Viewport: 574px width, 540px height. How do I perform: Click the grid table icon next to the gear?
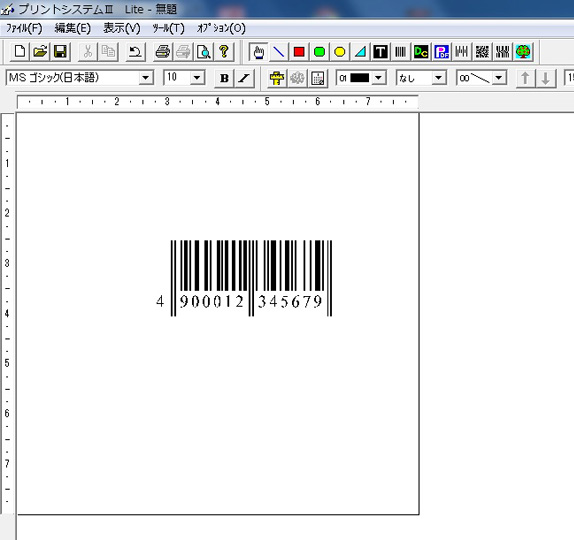pyautogui.click(x=318, y=78)
